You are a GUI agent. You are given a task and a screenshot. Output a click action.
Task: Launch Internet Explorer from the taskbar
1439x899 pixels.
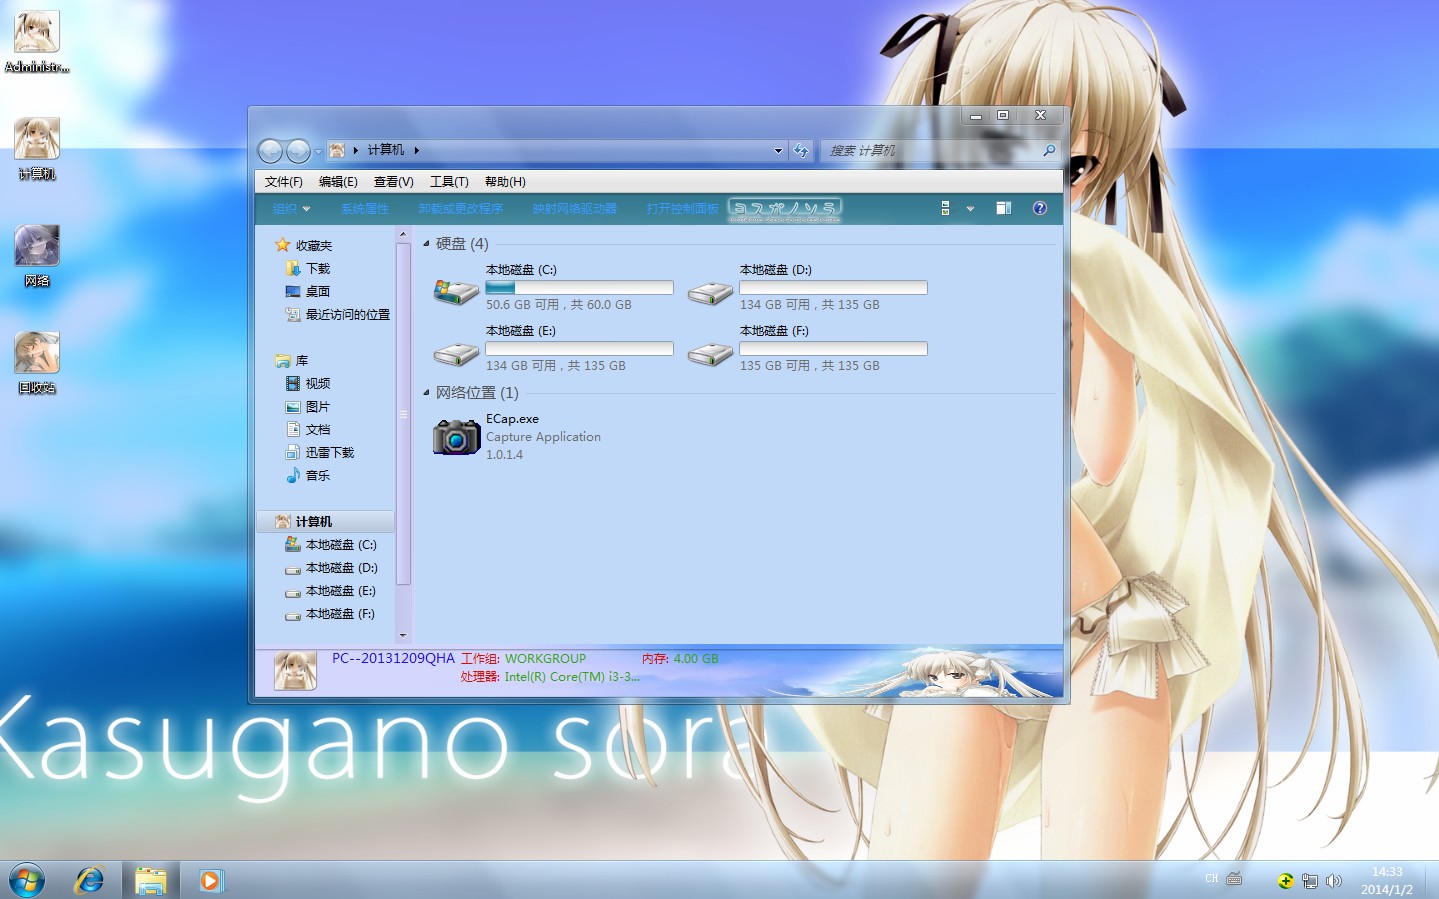90,880
